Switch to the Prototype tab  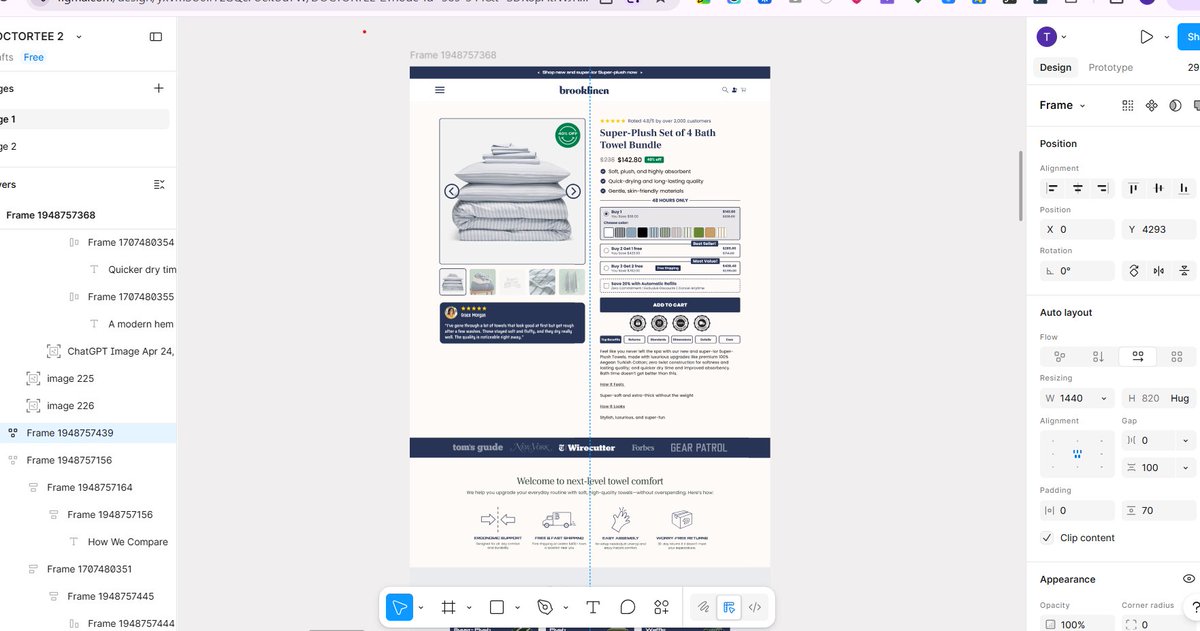(1110, 68)
